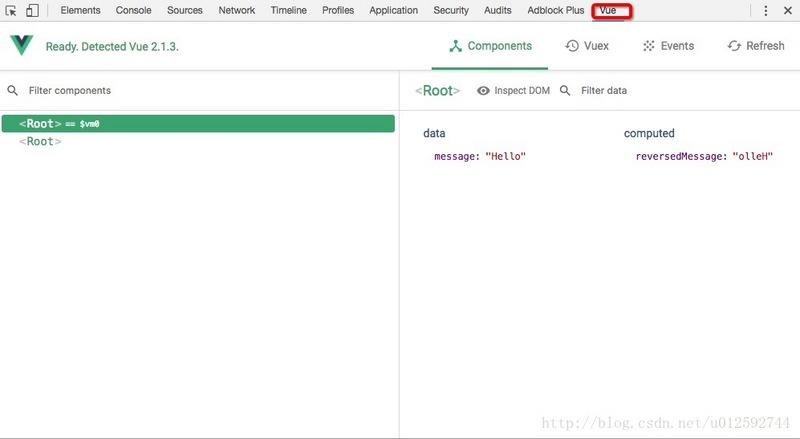Select the Network tab

click(237, 10)
